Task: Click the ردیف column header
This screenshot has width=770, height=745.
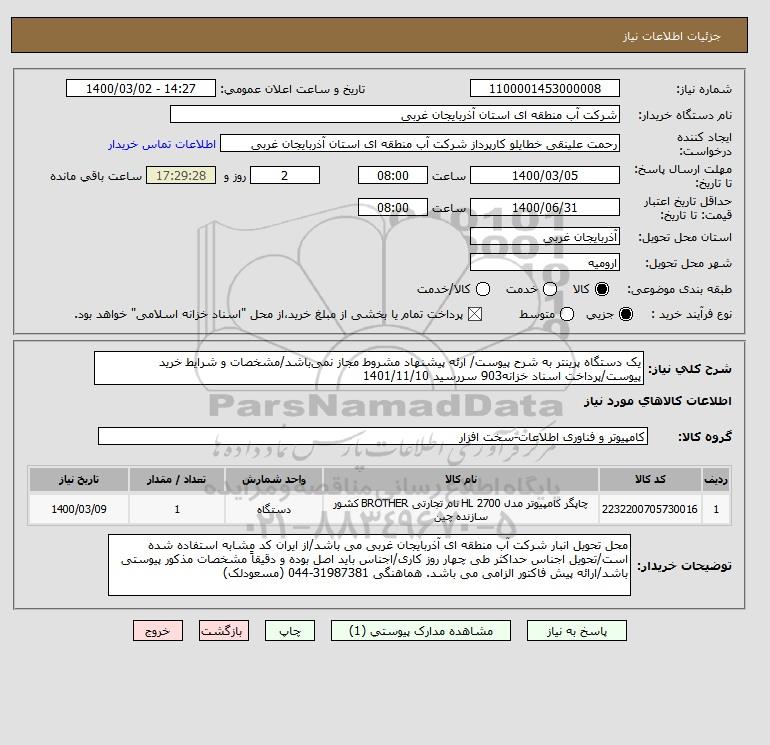Action: (x=716, y=479)
